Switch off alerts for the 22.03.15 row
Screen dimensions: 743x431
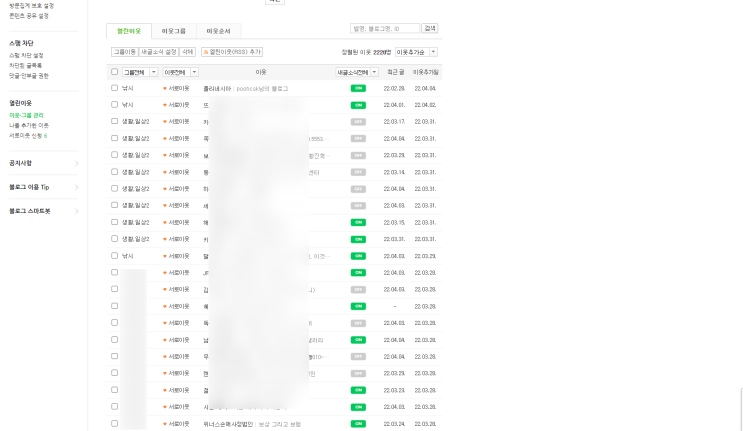(x=358, y=223)
